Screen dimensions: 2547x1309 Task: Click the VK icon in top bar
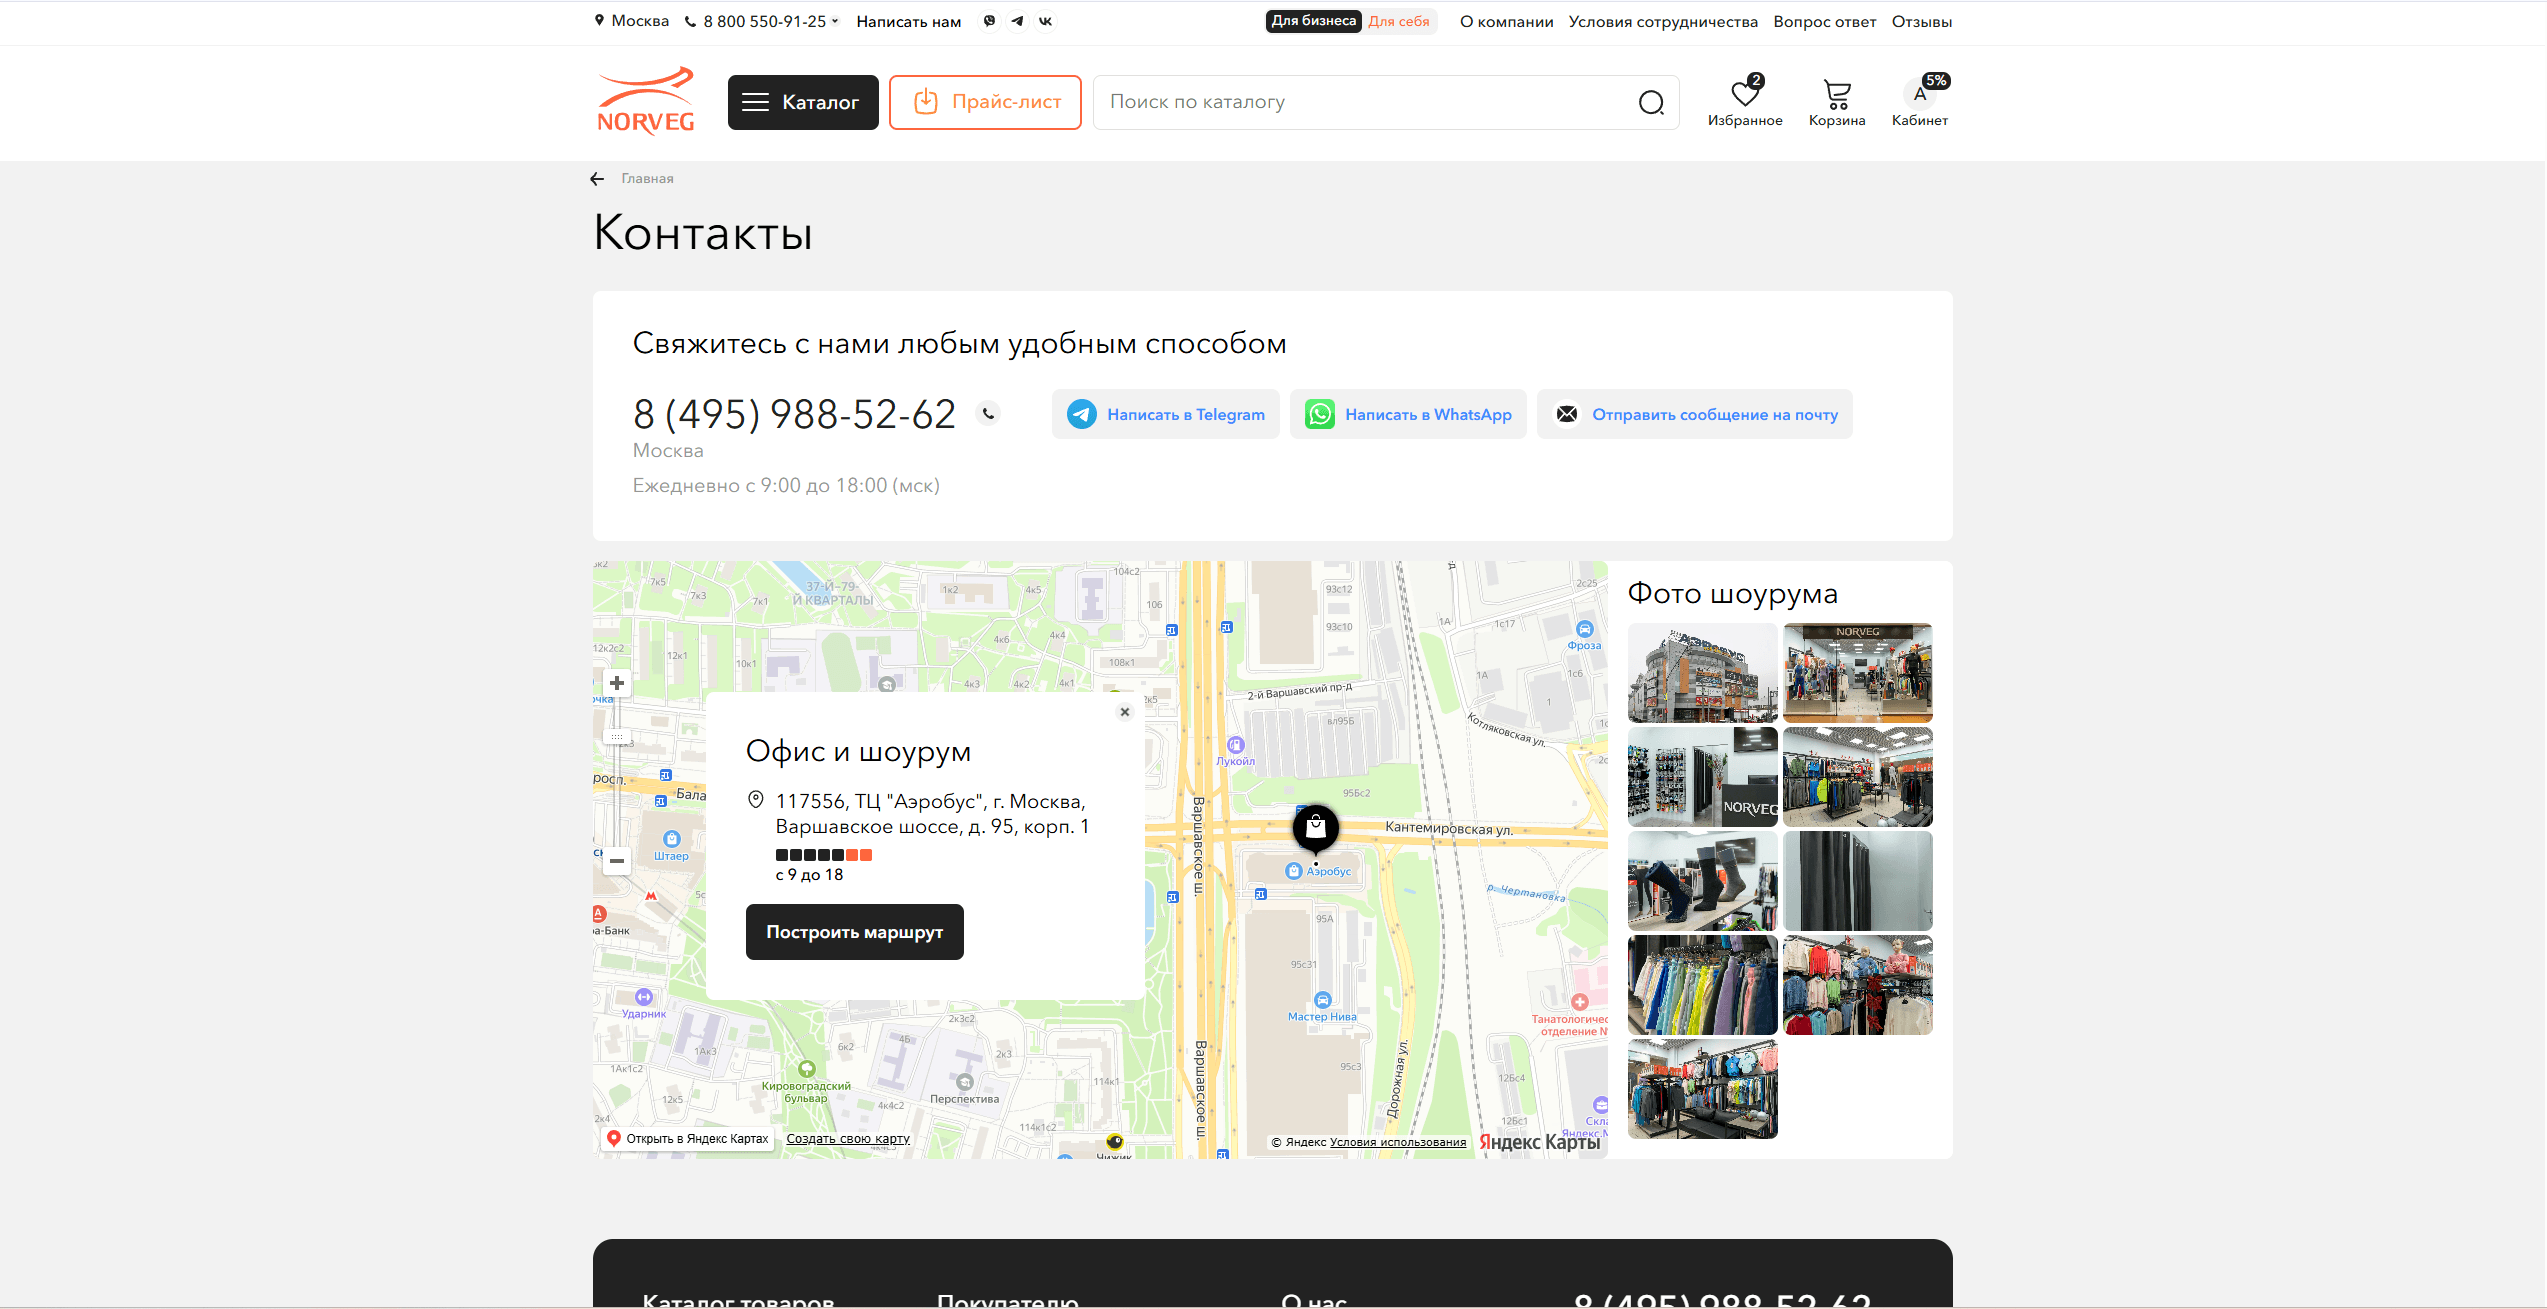[x=1045, y=21]
